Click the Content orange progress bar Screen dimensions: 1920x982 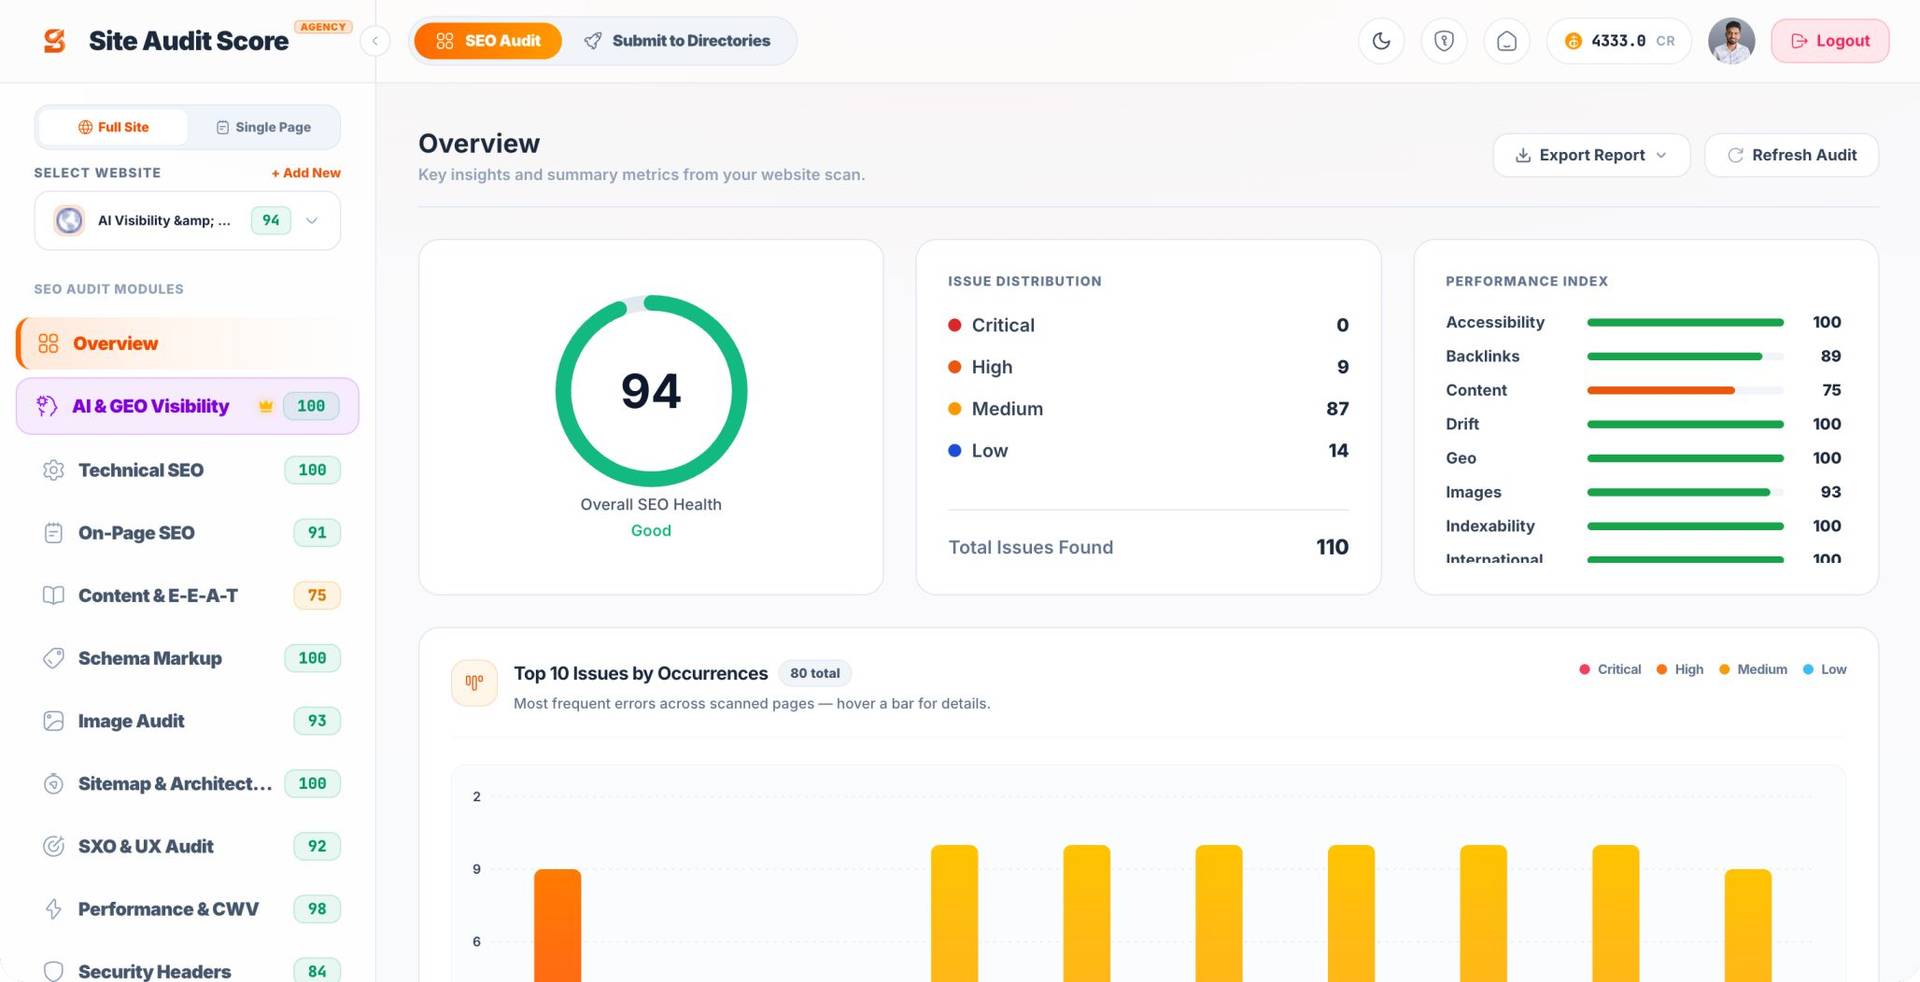[1661, 390]
